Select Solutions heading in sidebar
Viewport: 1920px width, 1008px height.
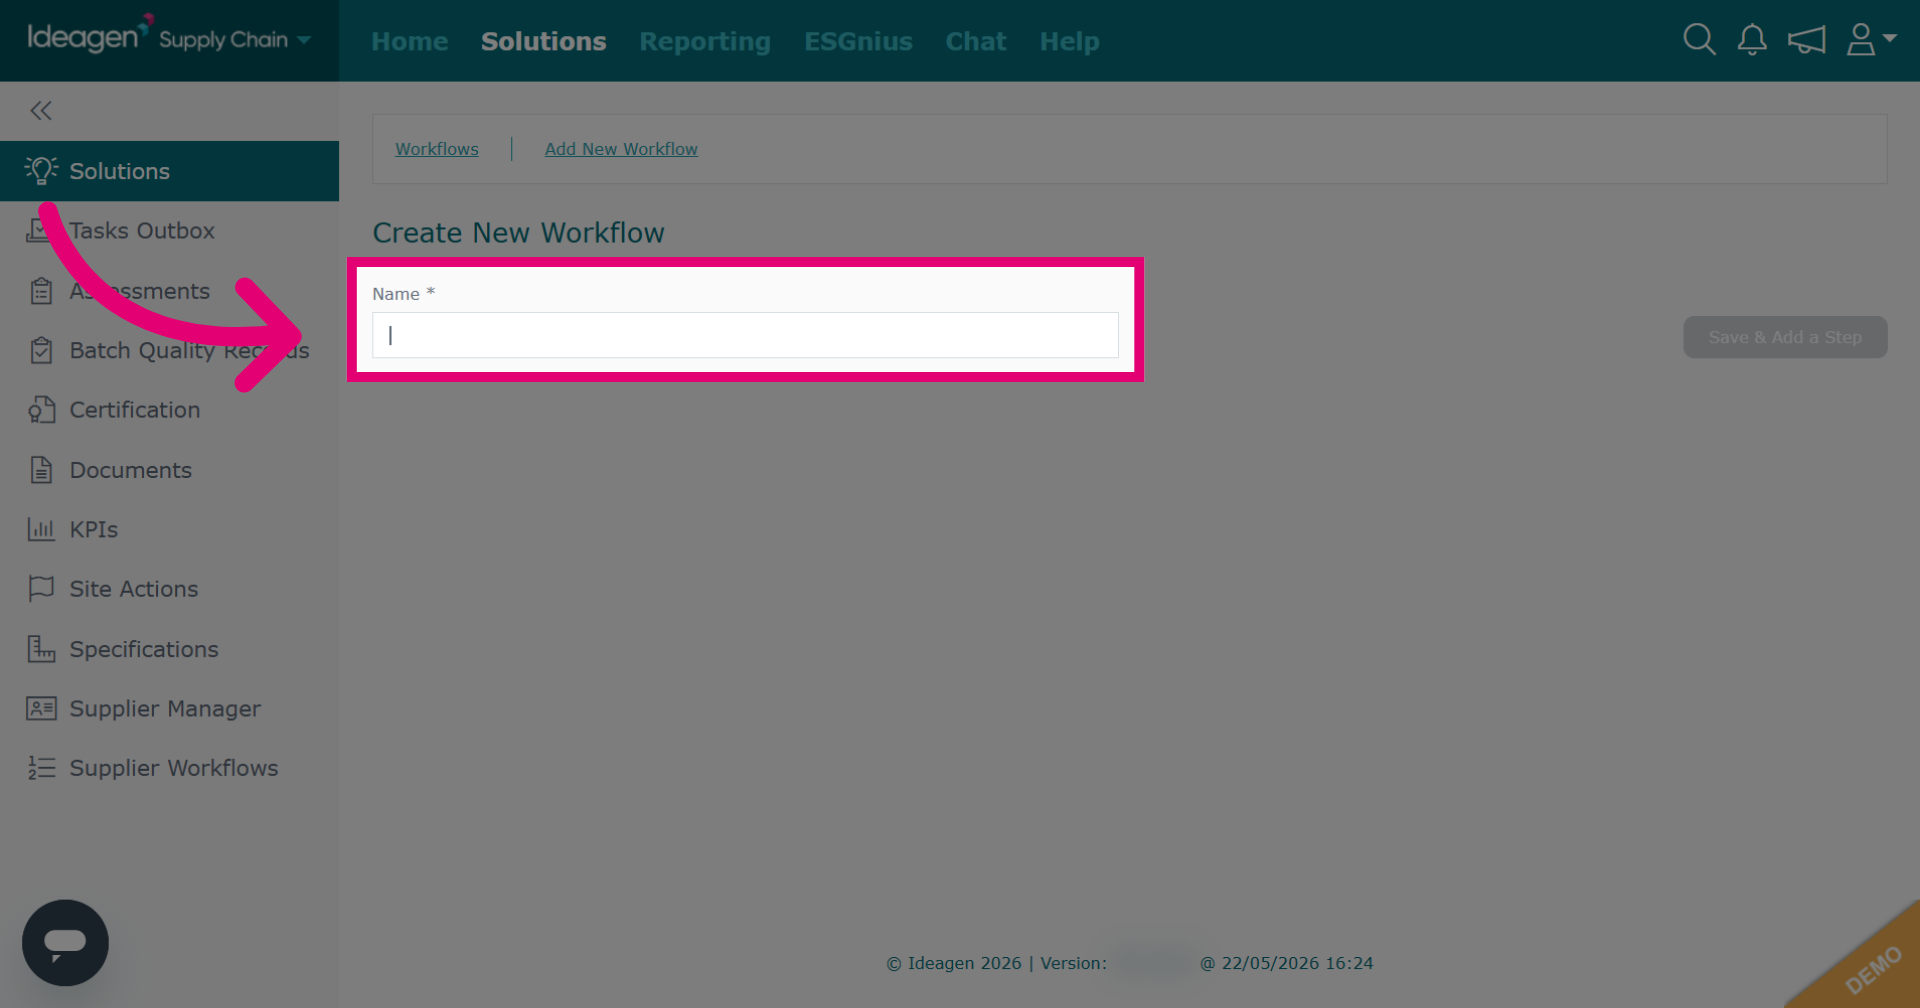(169, 171)
